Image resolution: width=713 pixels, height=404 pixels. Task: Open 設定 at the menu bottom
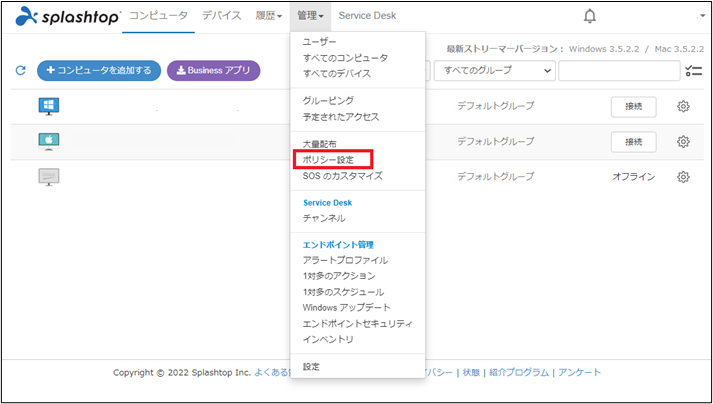(x=311, y=367)
